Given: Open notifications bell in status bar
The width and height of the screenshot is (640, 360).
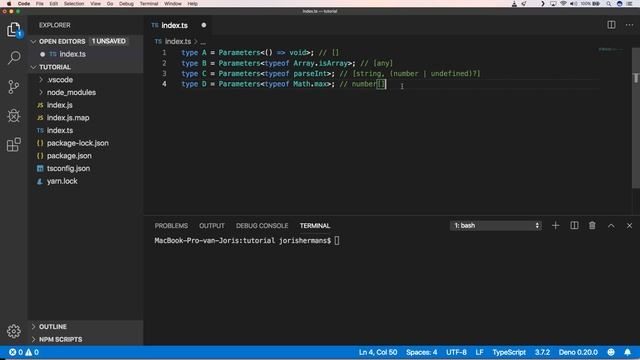Looking at the screenshot, I should [627, 352].
